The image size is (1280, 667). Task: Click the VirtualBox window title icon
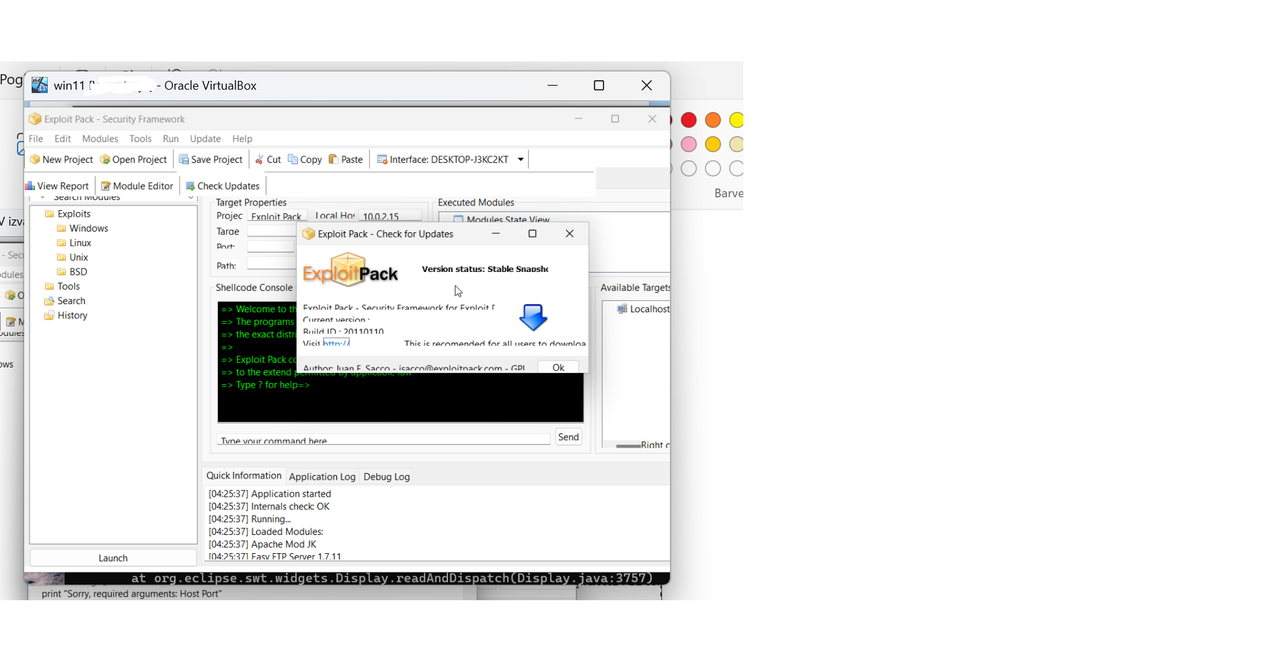39,85
